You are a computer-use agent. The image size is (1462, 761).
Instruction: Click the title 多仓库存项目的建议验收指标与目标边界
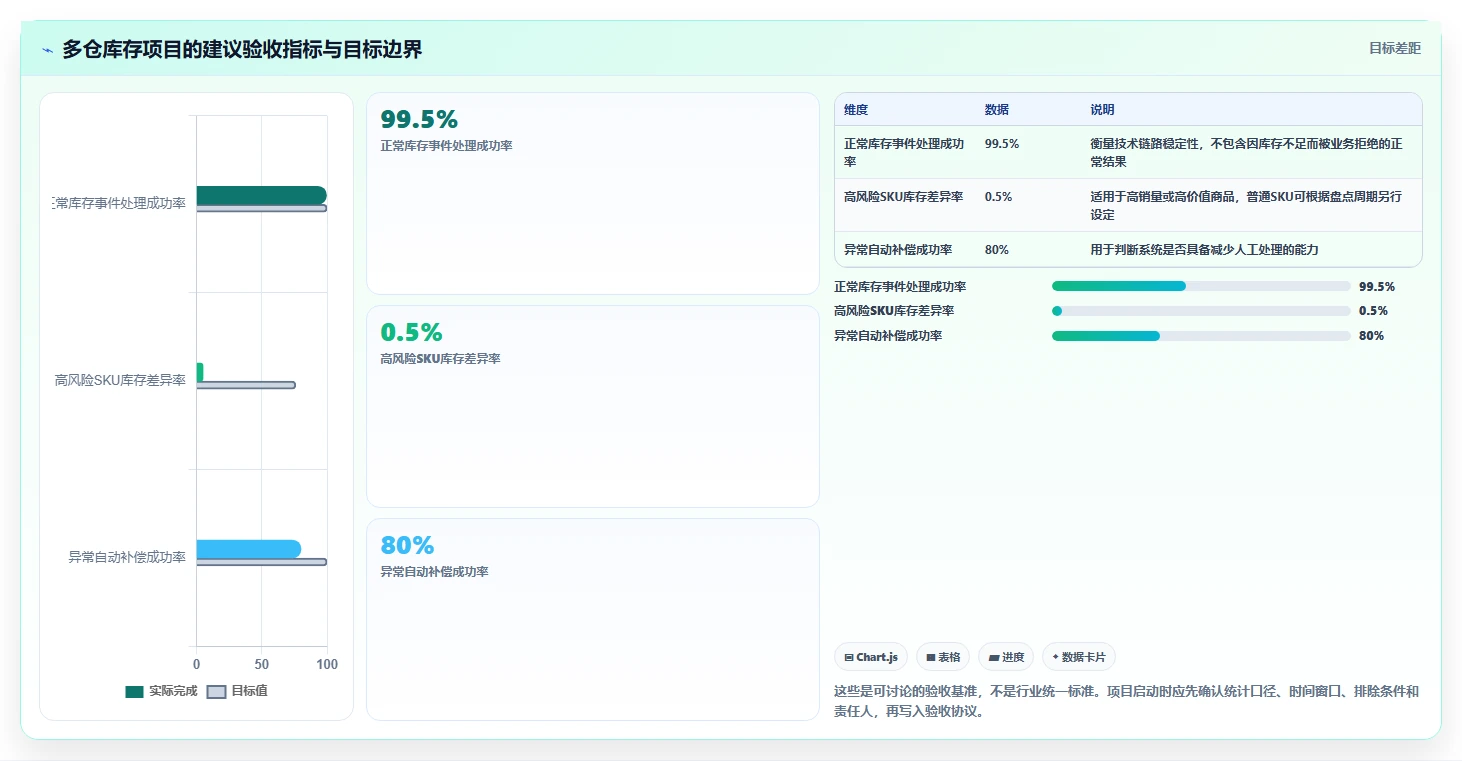(242, 49)
